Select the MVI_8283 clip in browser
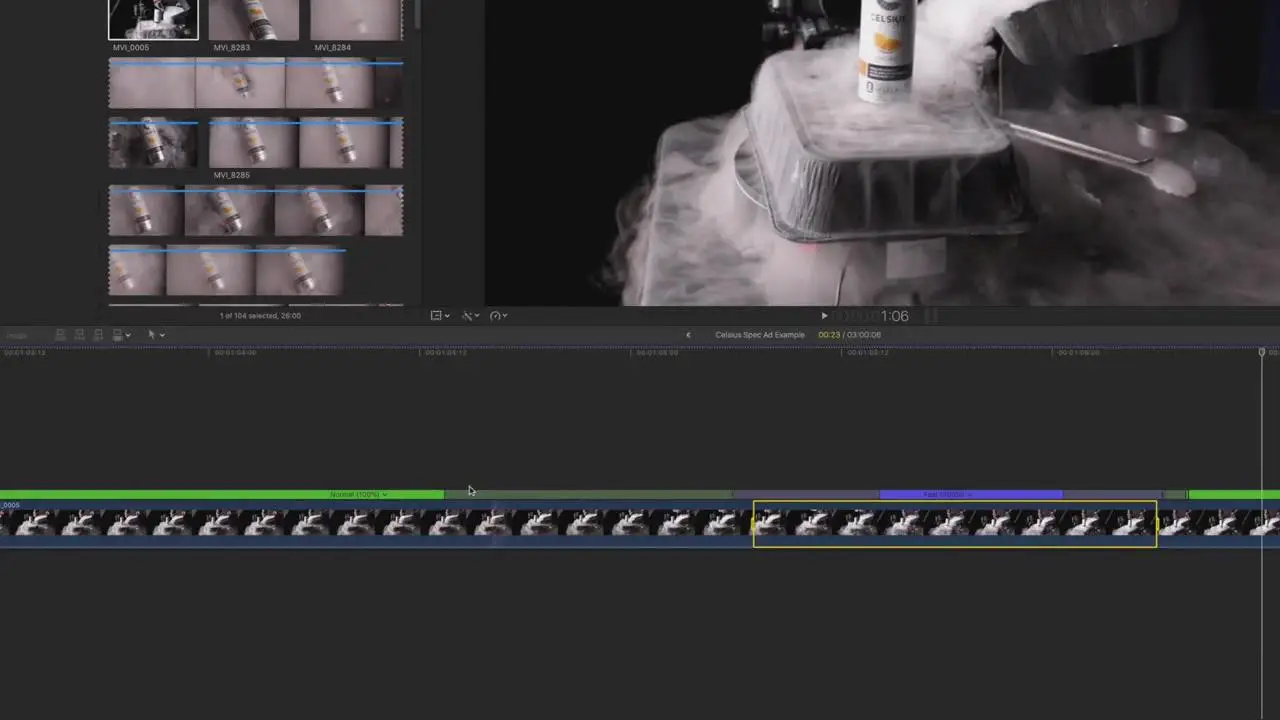The width and height of the screenshot is (1280, 720). click(254, 19)
